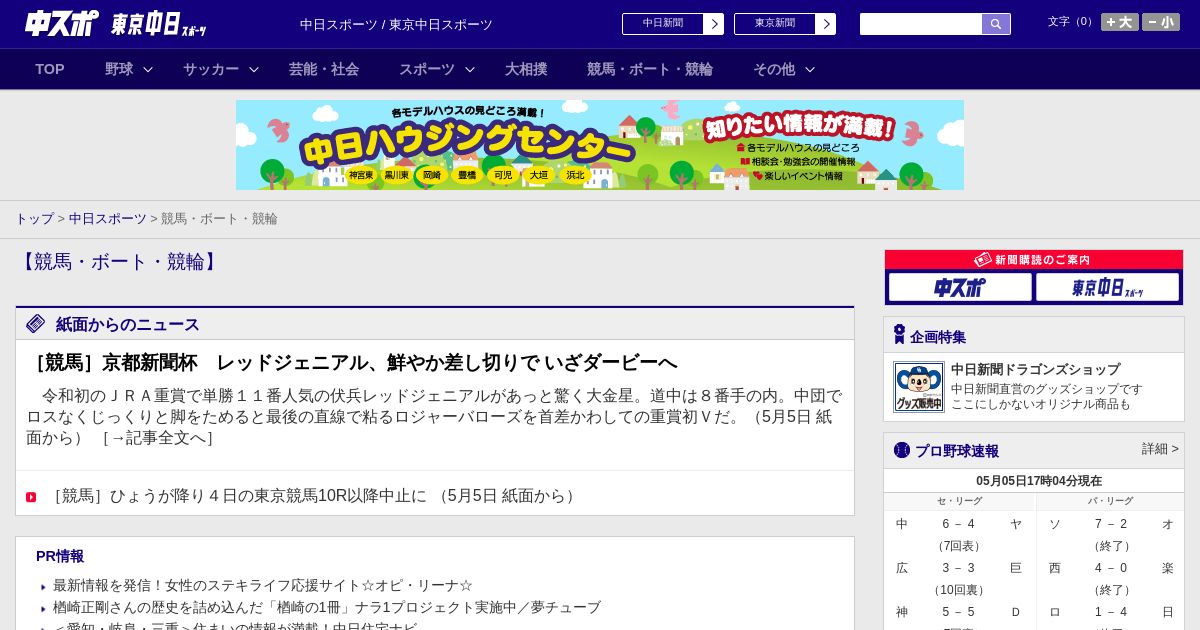
Task: Click the 中スポ subscription button
Action: (960, 287)
